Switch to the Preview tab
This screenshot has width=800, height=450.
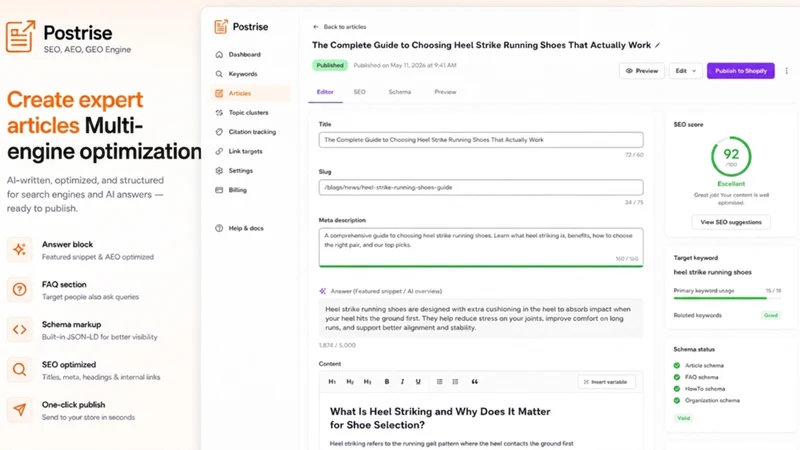pos(445,92)
